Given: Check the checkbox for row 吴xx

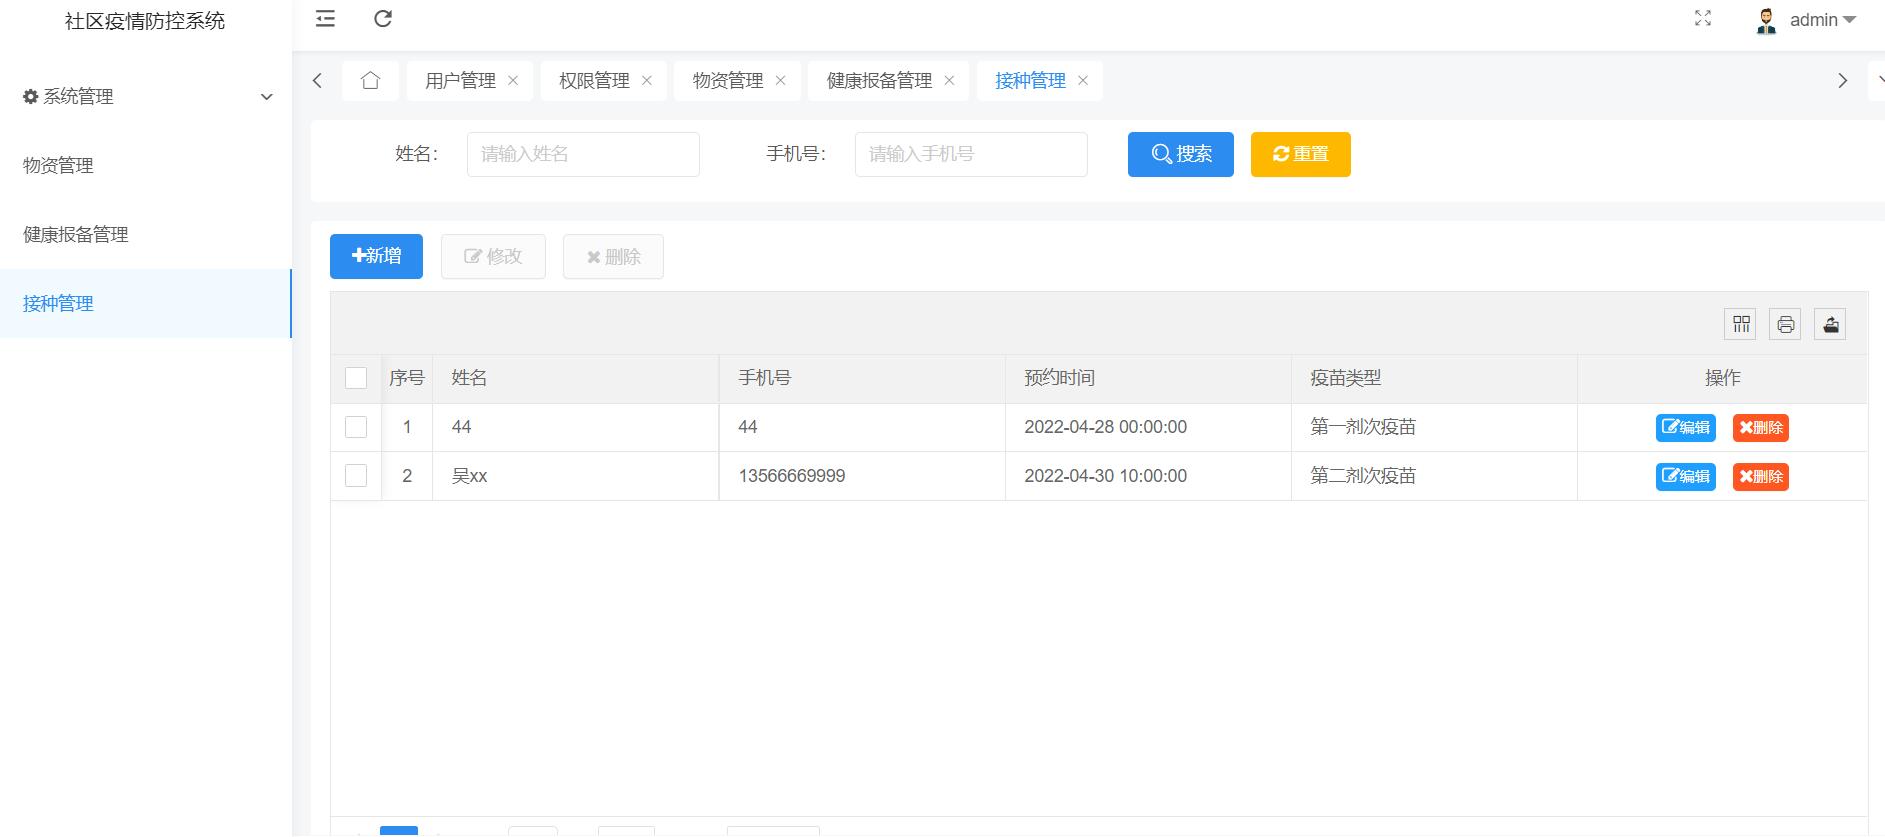Looking at the screenshot, I should (356, 476).
